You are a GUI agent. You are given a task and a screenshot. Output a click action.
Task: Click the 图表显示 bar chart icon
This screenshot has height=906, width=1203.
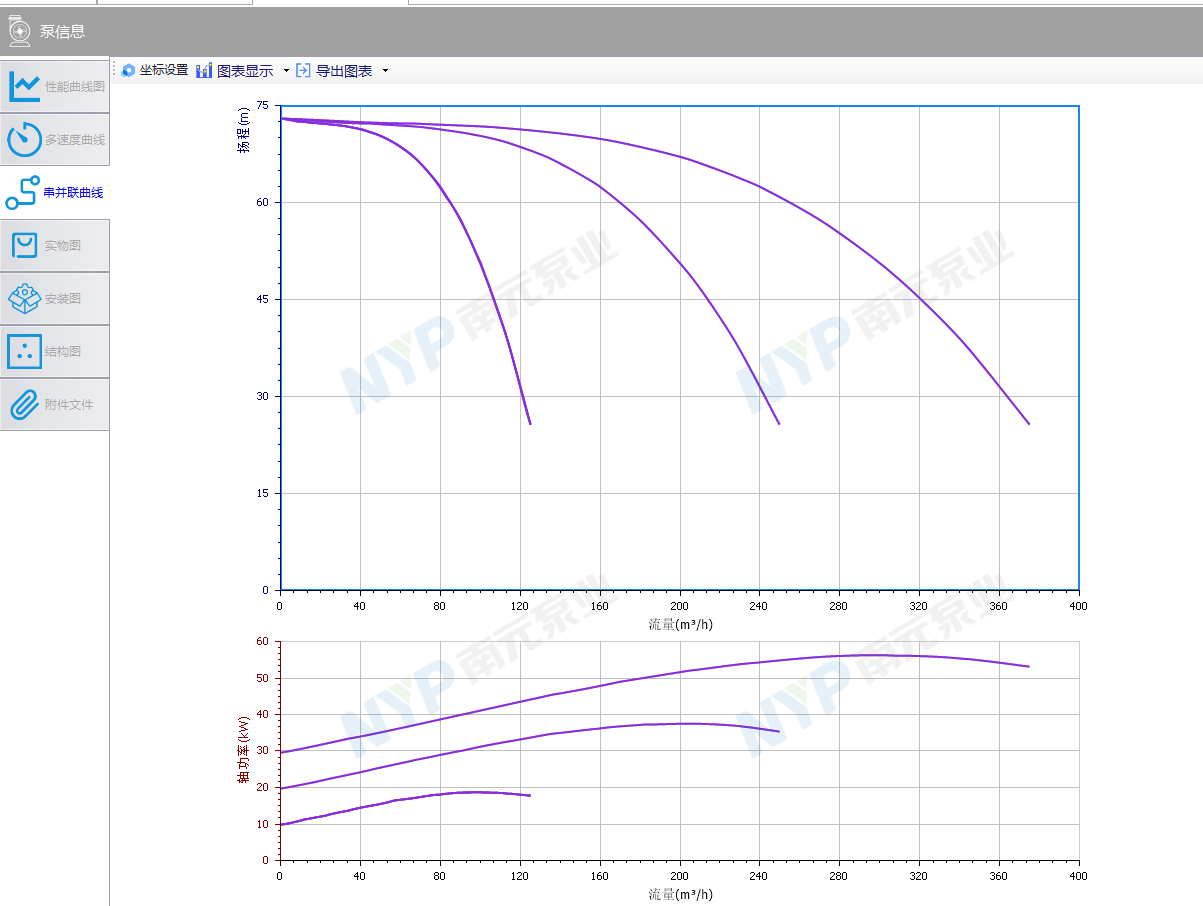tap(204, 70)
